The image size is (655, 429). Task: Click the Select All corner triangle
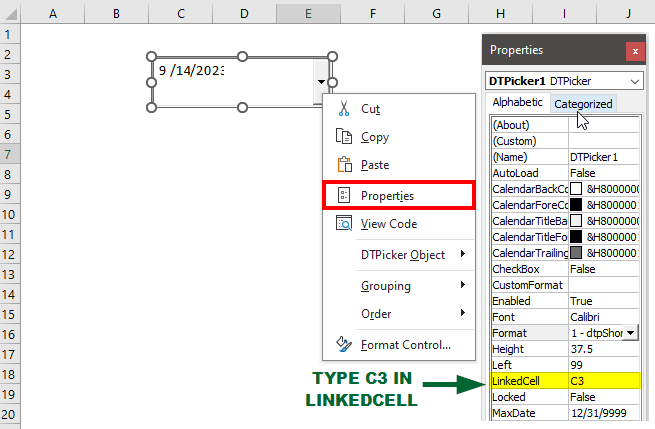10,14
